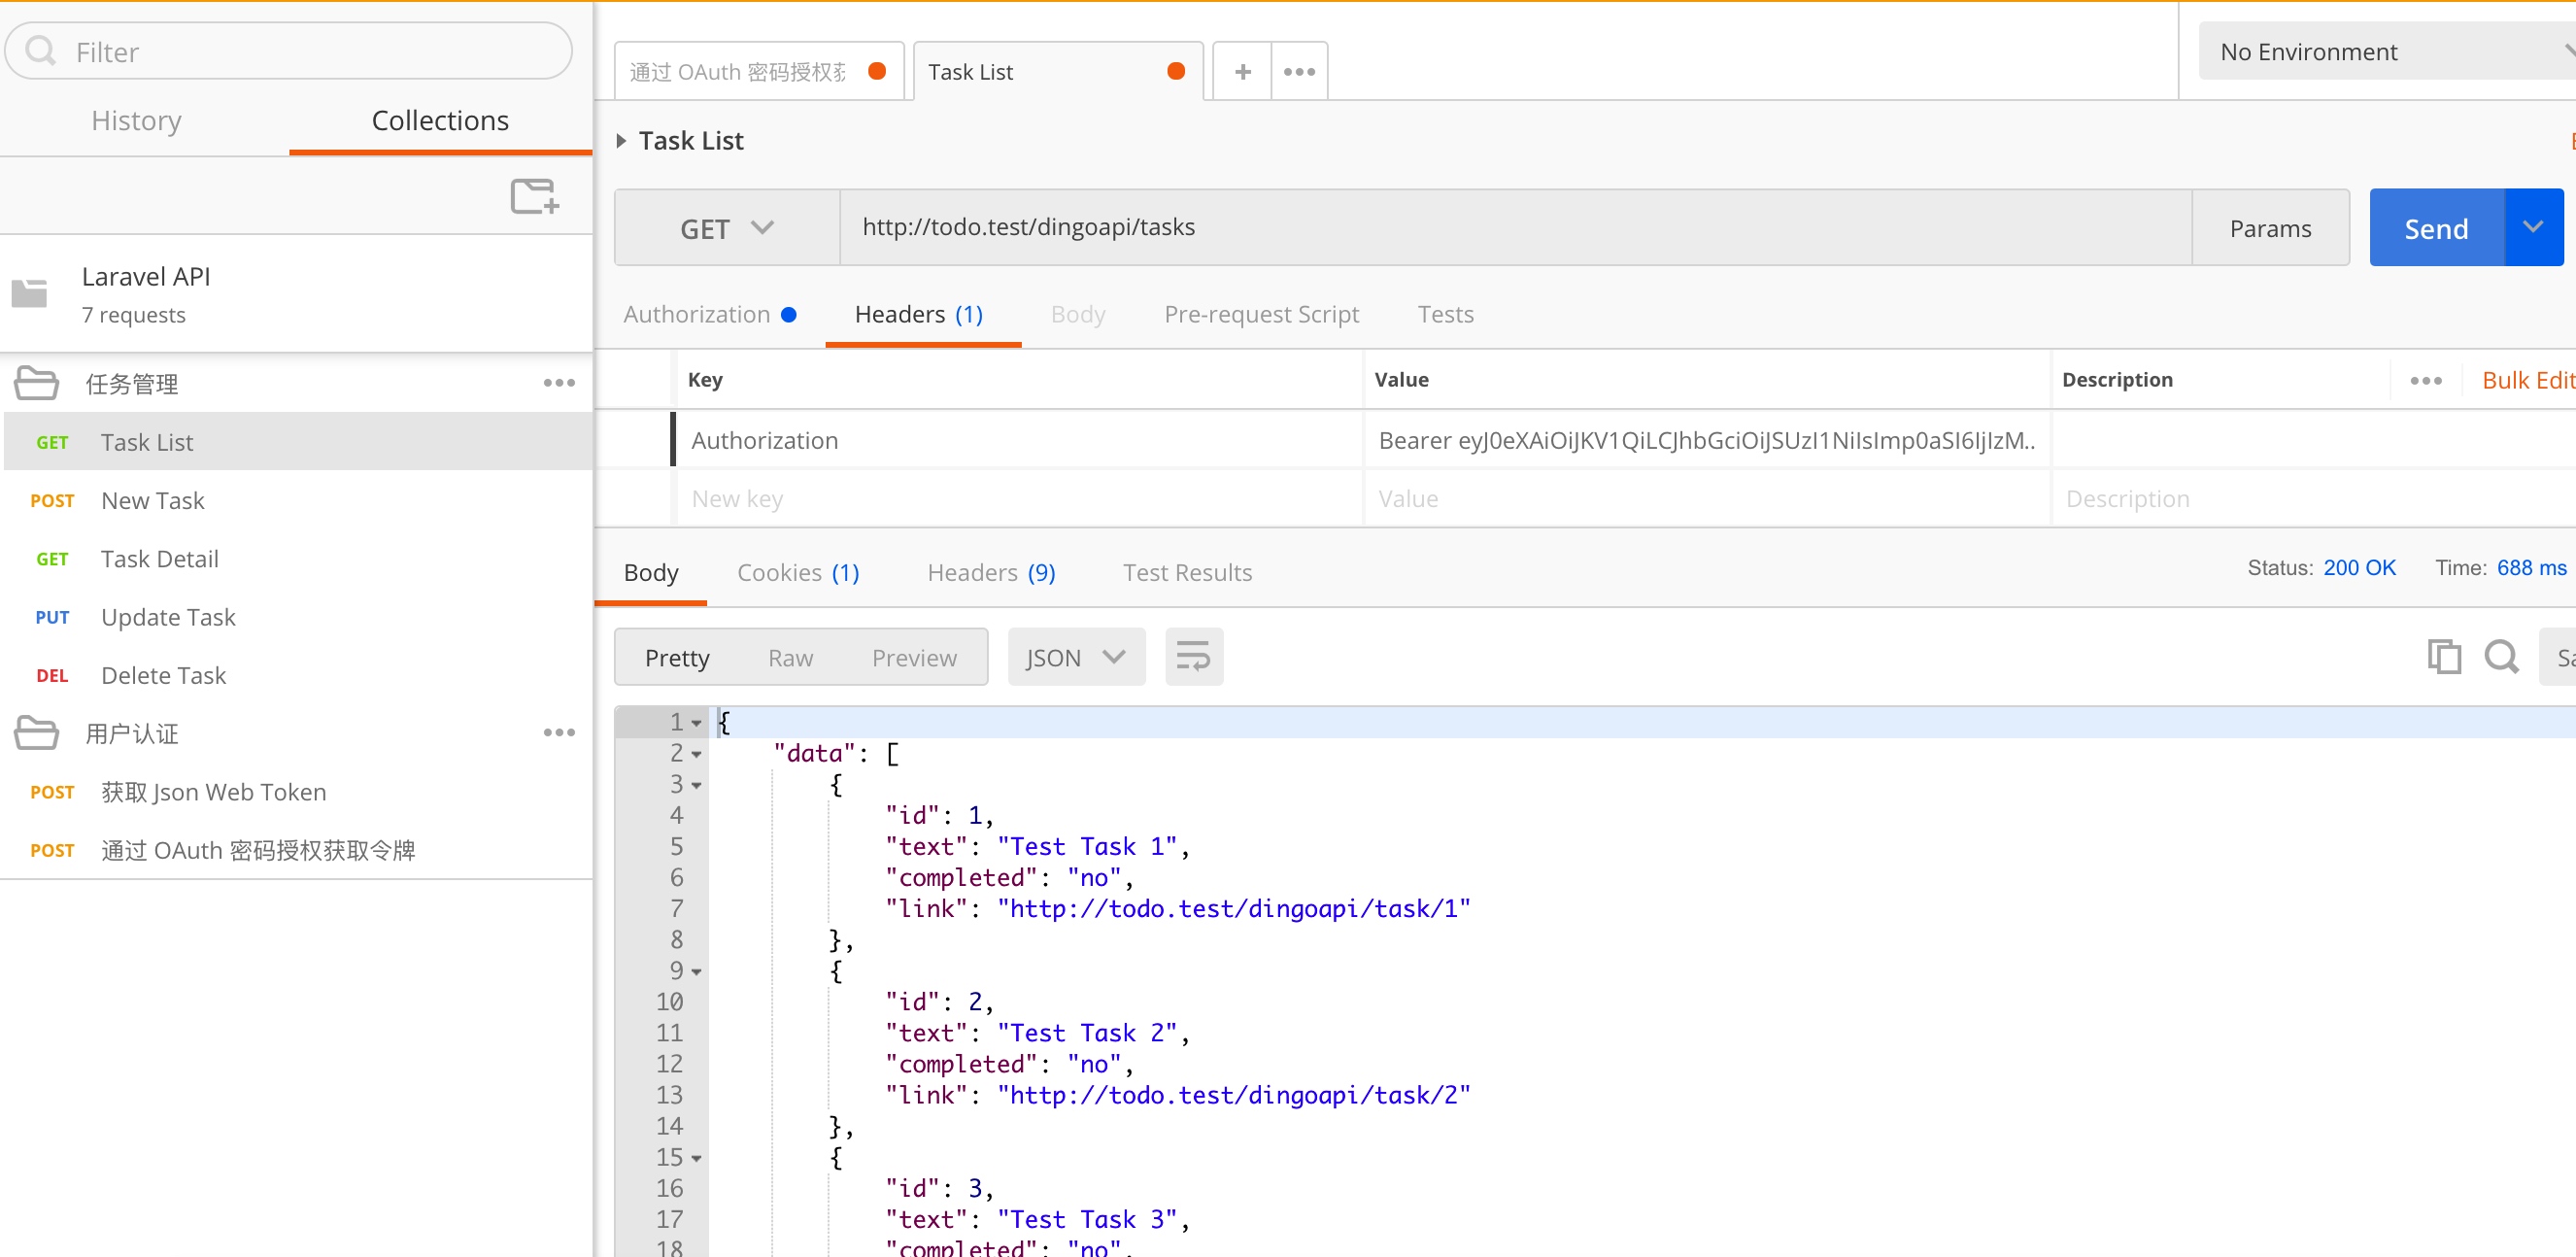Send the request
This screenshot has width=2576, height=1257.
point(2436,228)
